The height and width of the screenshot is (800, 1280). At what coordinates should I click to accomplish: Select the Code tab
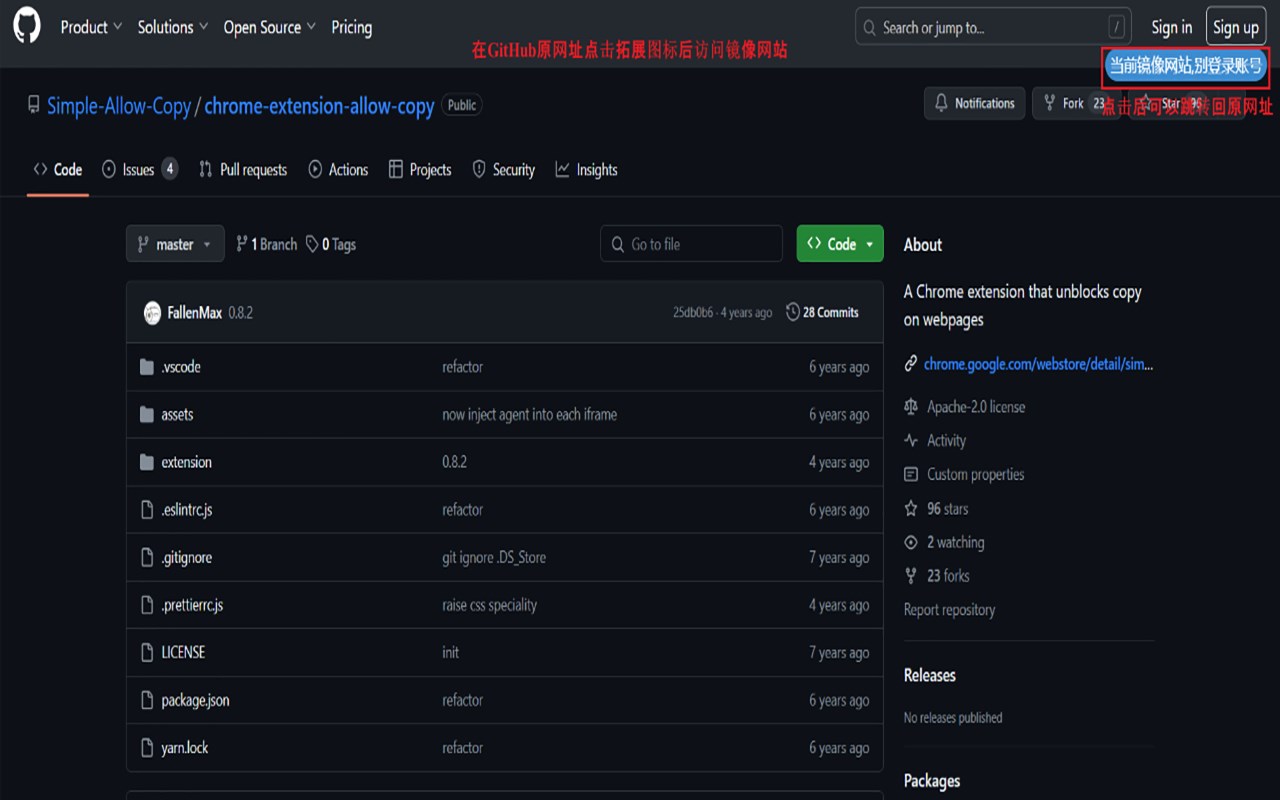click(58, 169)
